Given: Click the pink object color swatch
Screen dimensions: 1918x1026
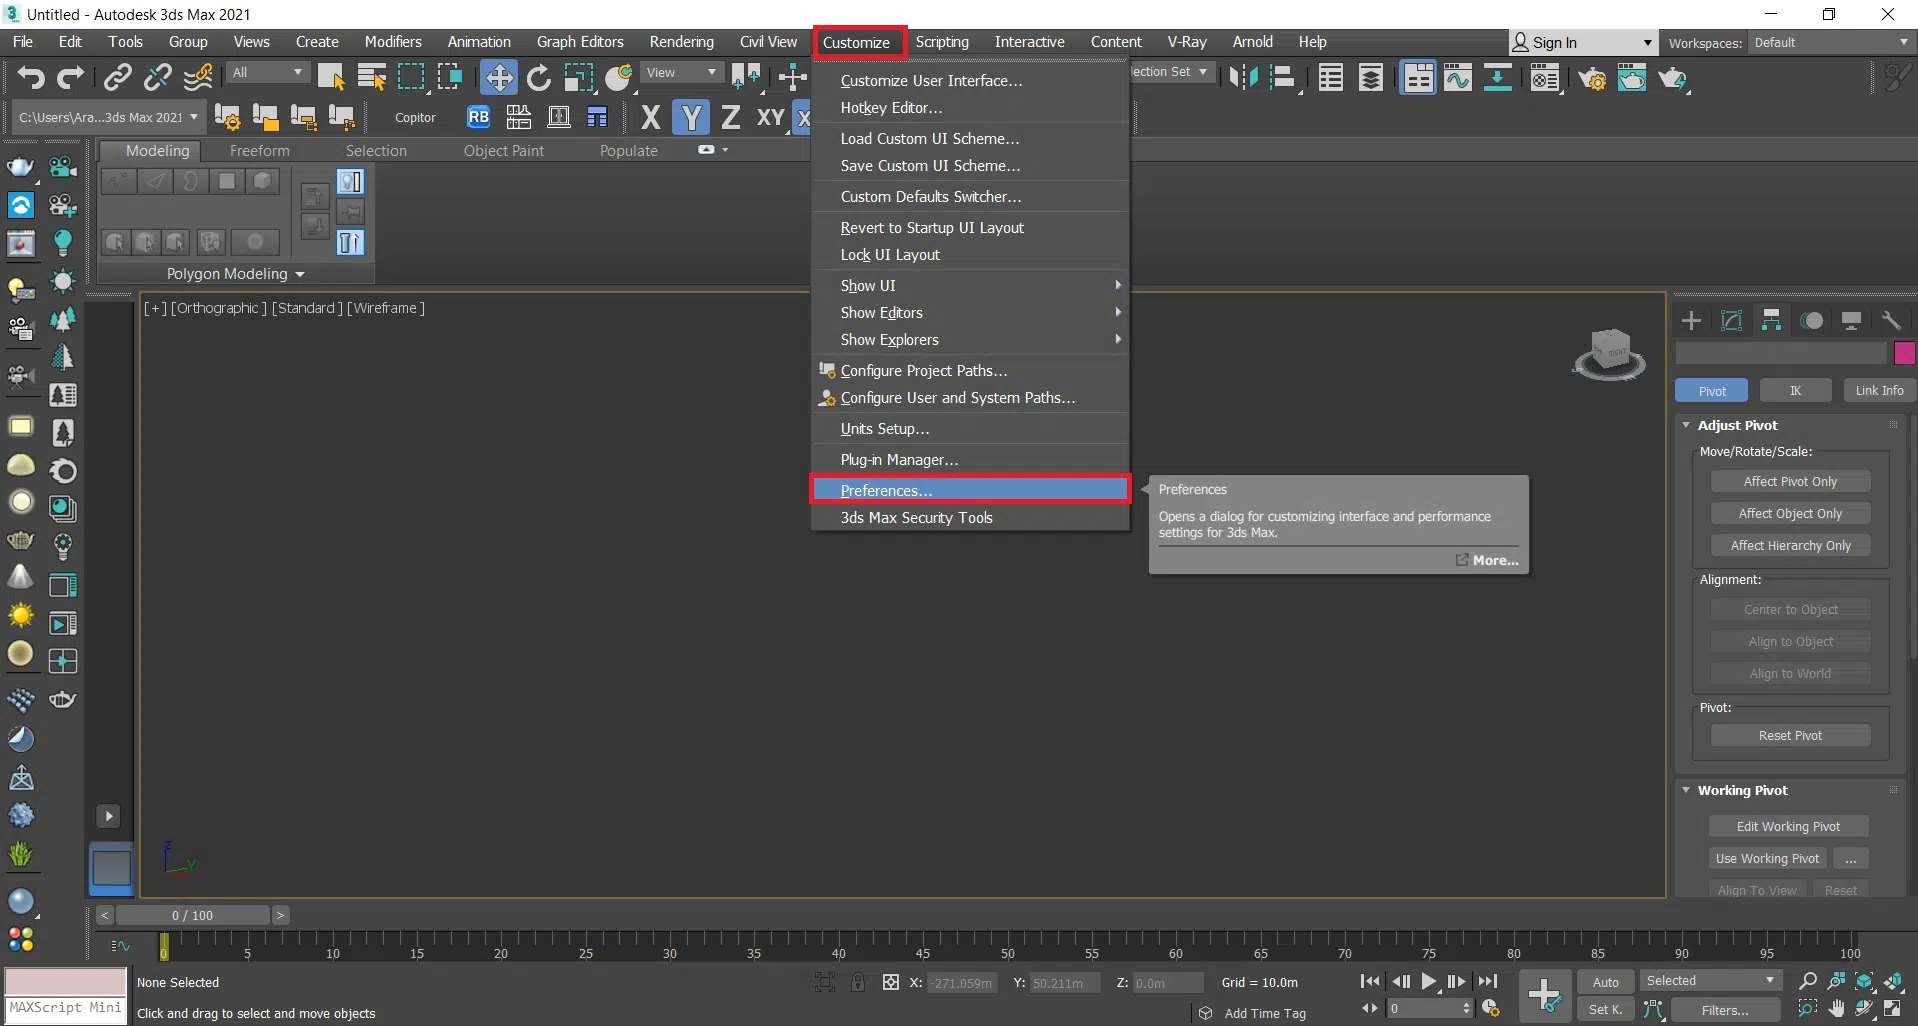Looking at the screenshot, I should 1904,353.
